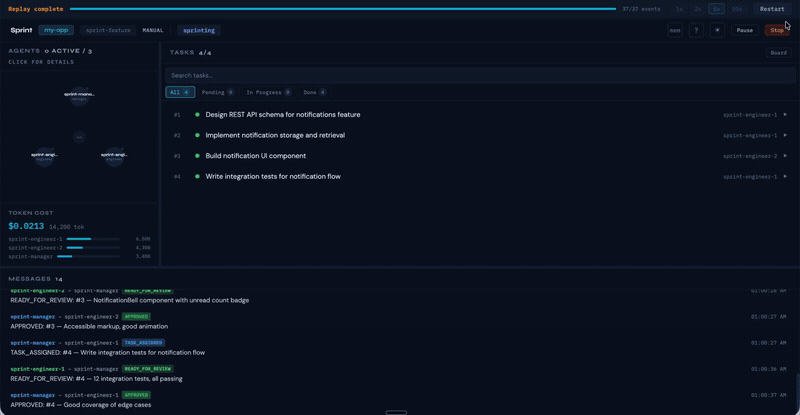Click message 'TASK_ASSIGNED: #4 — Write integration tests'
Viewport: 800px width, 415px height.
click(108, 353)
